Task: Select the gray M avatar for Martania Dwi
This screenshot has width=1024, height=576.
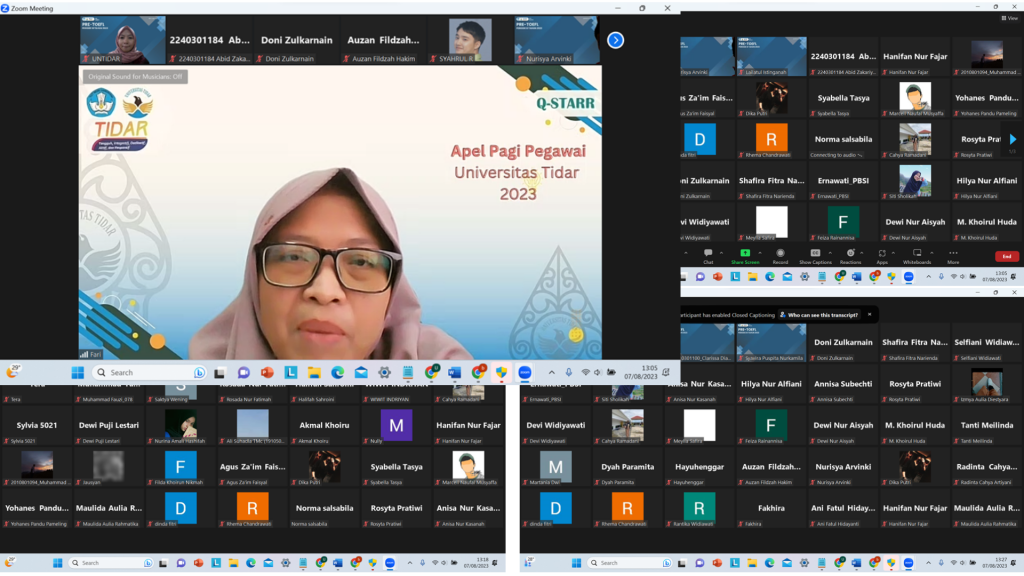Action: 556,467
